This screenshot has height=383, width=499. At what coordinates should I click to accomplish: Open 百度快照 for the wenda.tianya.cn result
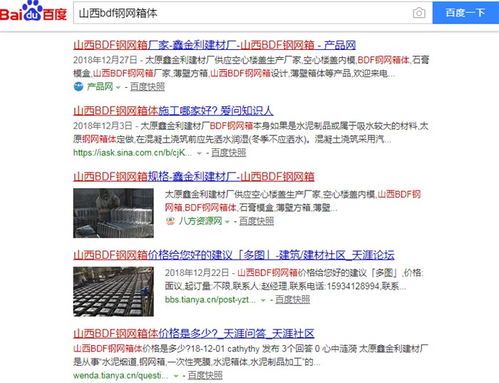205,375
